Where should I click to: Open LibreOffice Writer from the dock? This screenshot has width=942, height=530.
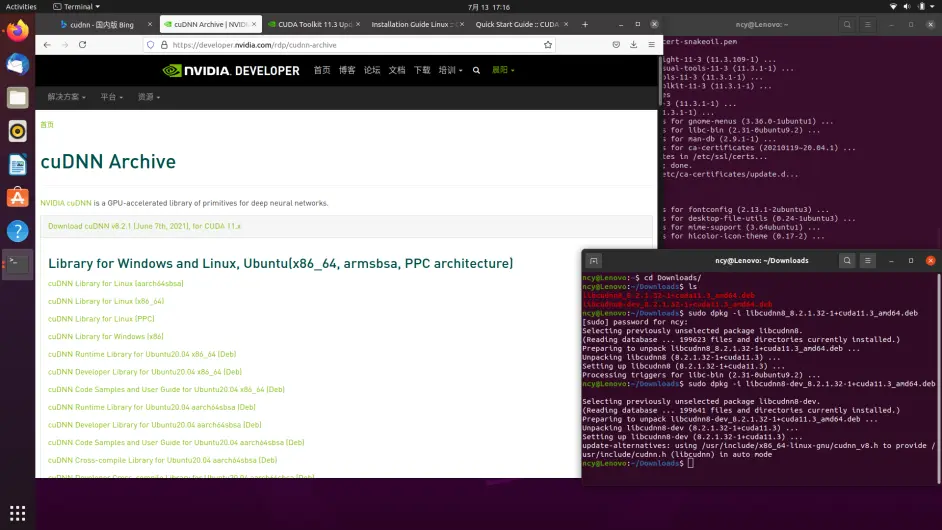point(17,165)
